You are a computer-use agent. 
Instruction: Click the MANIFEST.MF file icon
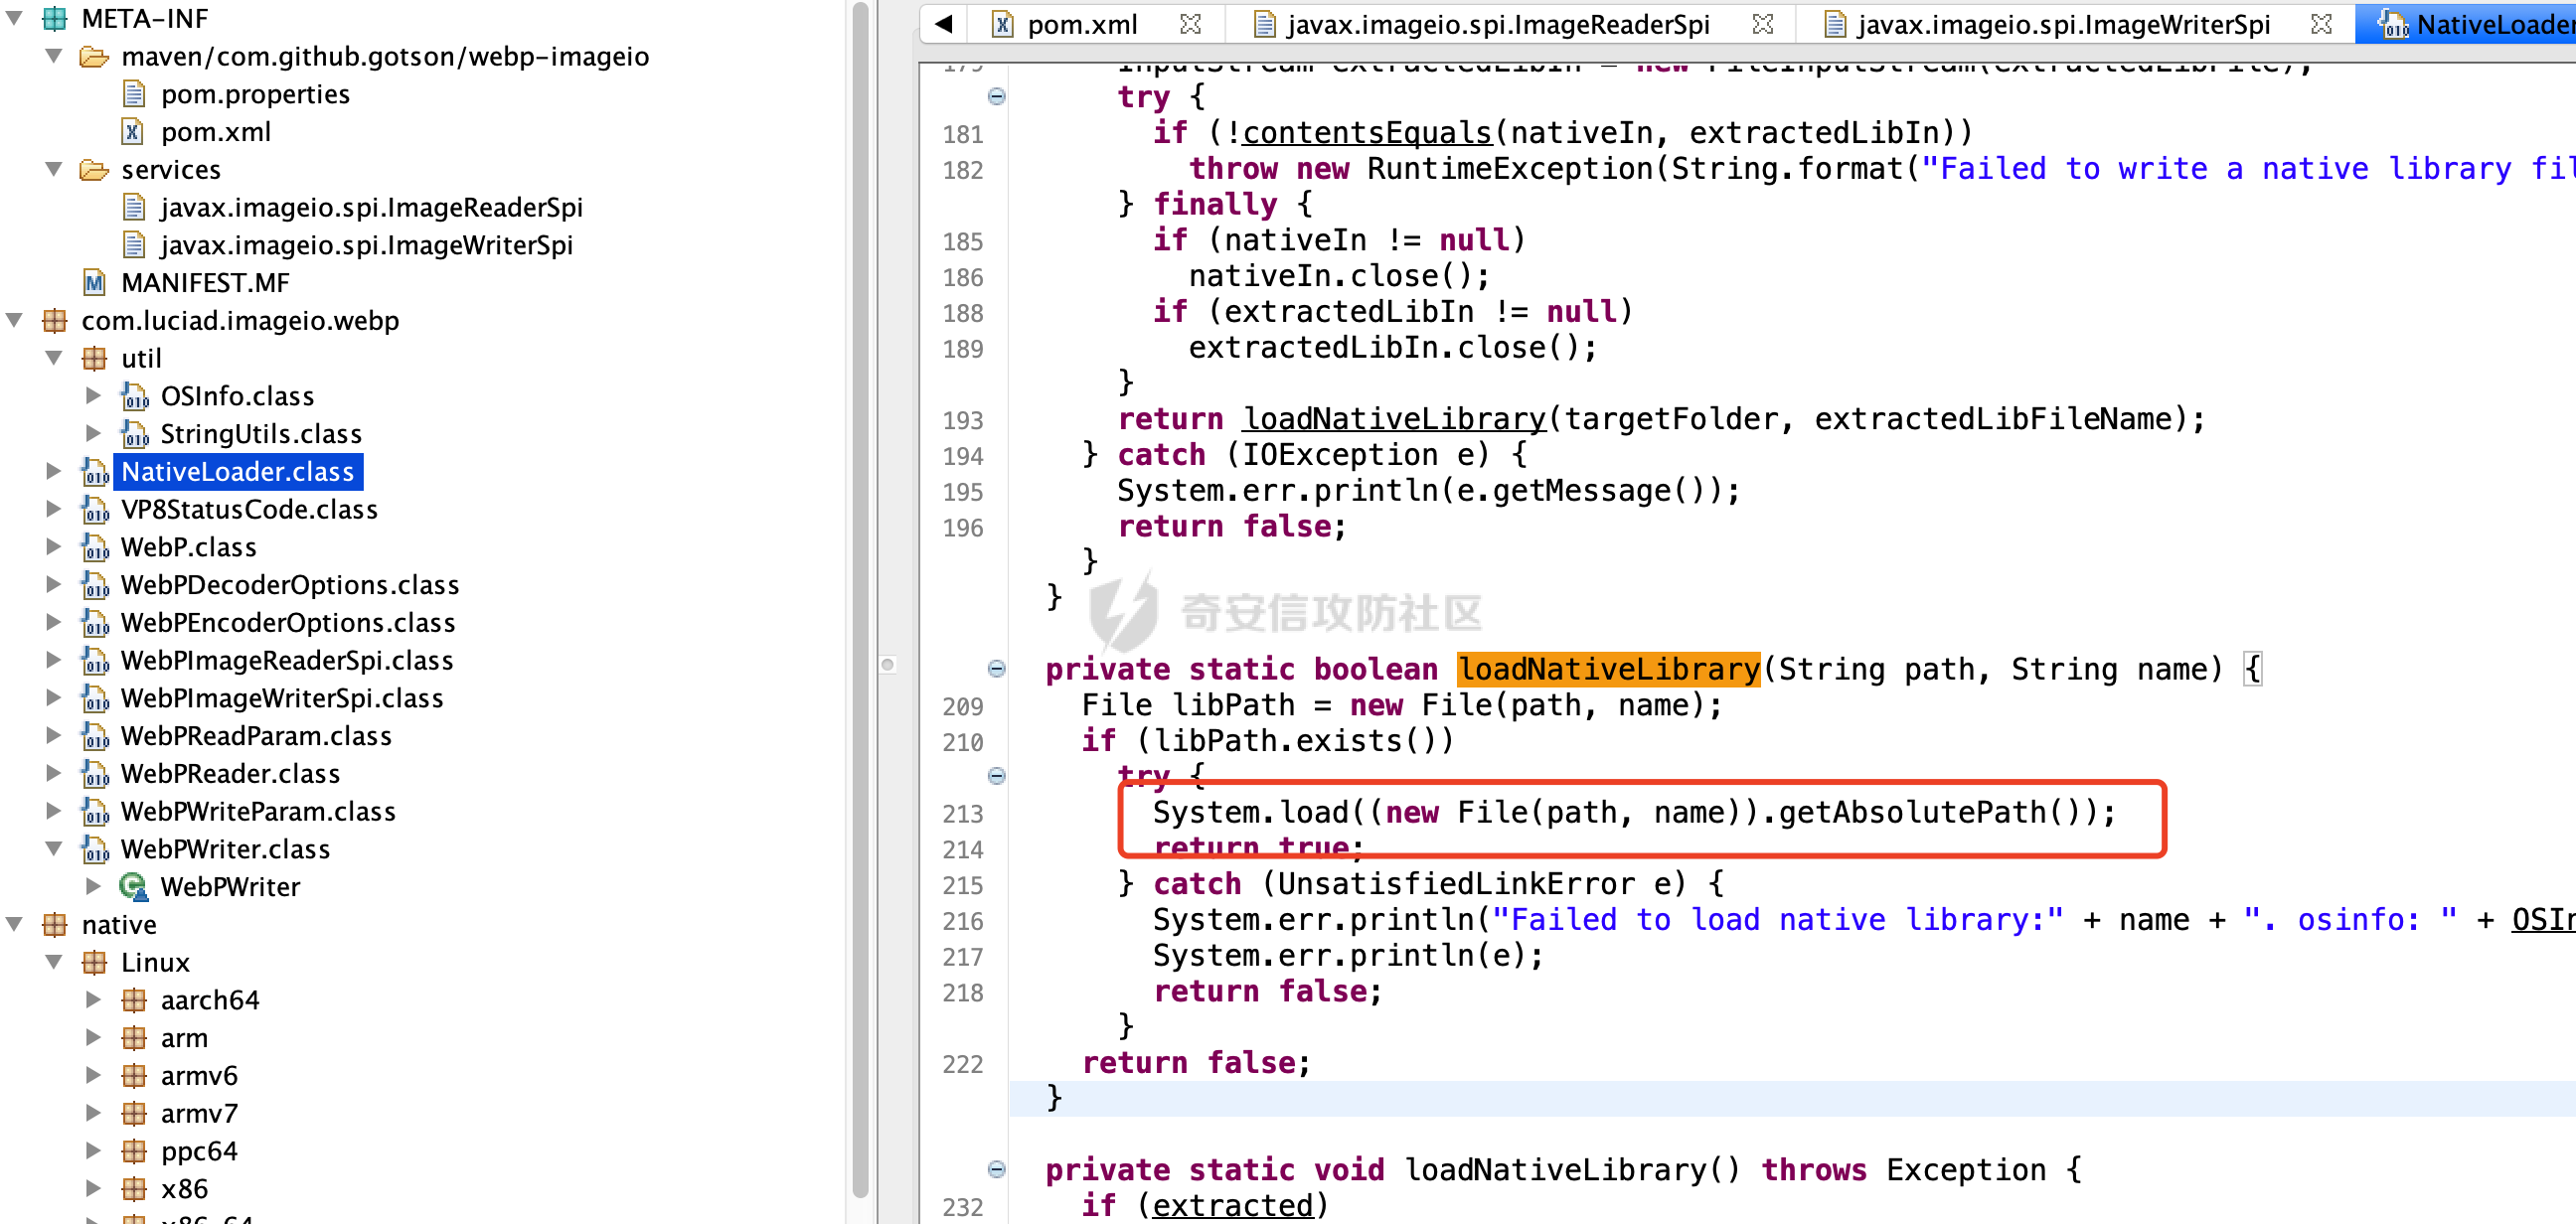(x=94, y=283)
